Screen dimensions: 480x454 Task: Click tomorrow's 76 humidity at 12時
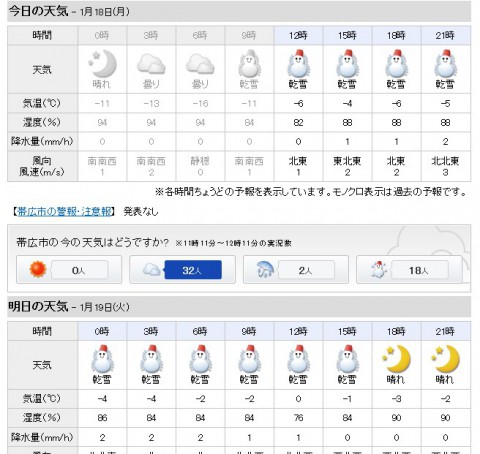298,418
